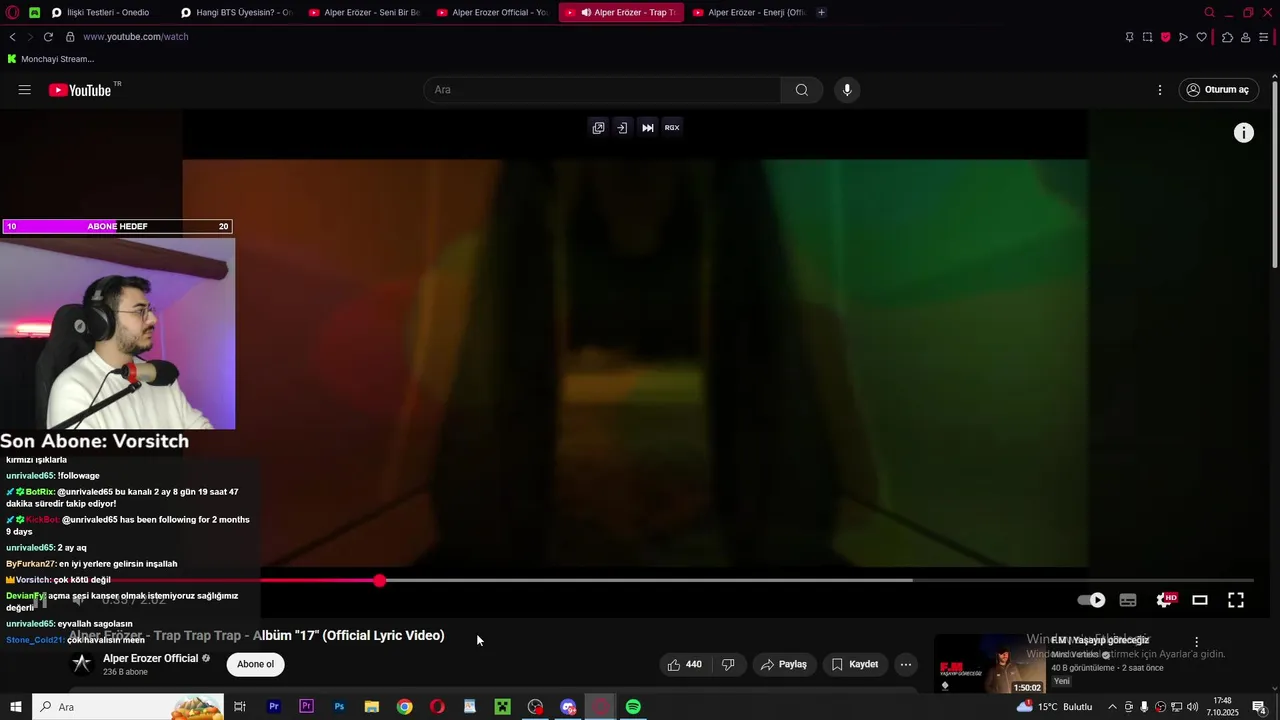The height and width of the screenshot is (720, 1280).
Task: Start voice search with the microphone
Action: click(847, 90)
